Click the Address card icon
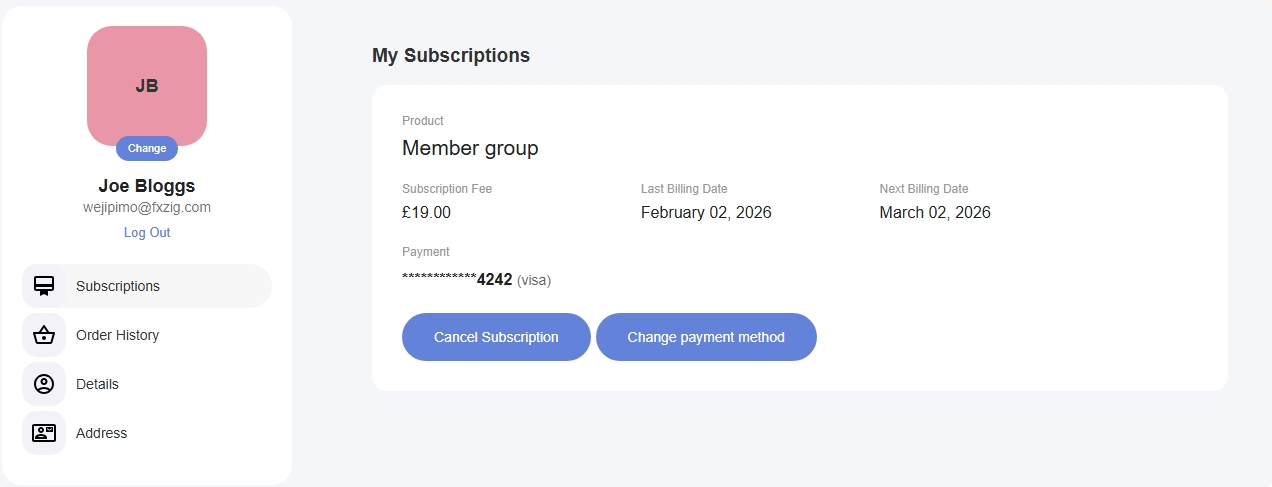This screenshot has width=1272, height=487. 44,433
